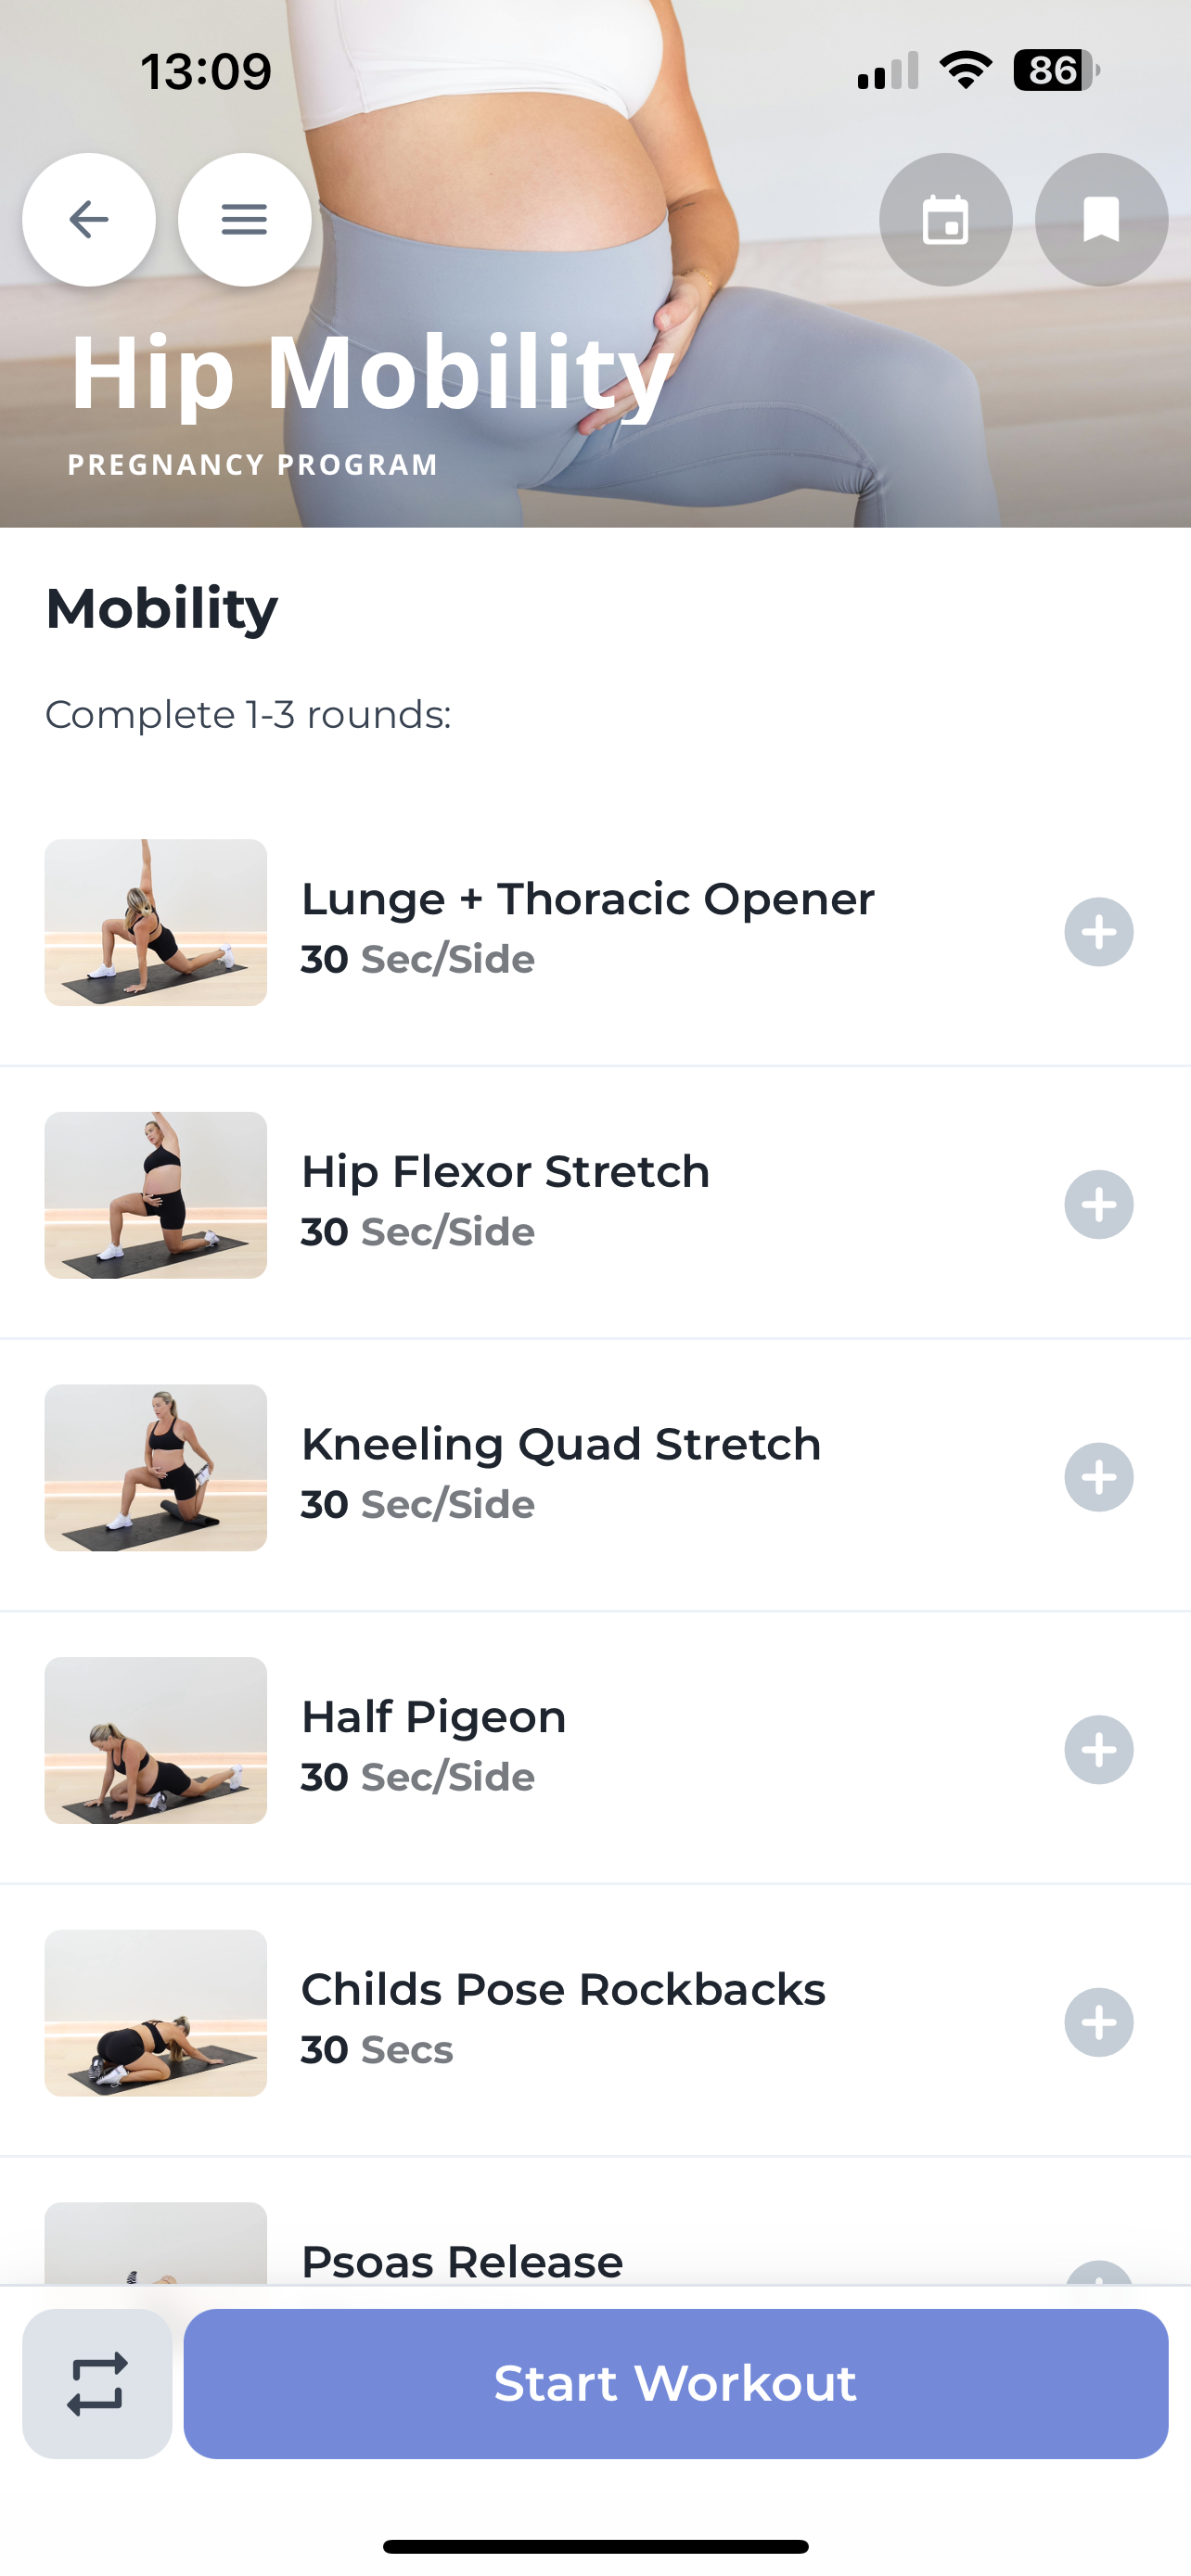This screenshot has height=2576, width=1191.
Task: Expand Lunge + Thoracic Opener plus icon
Action: pyautogui.click(x=1098, y=932)
